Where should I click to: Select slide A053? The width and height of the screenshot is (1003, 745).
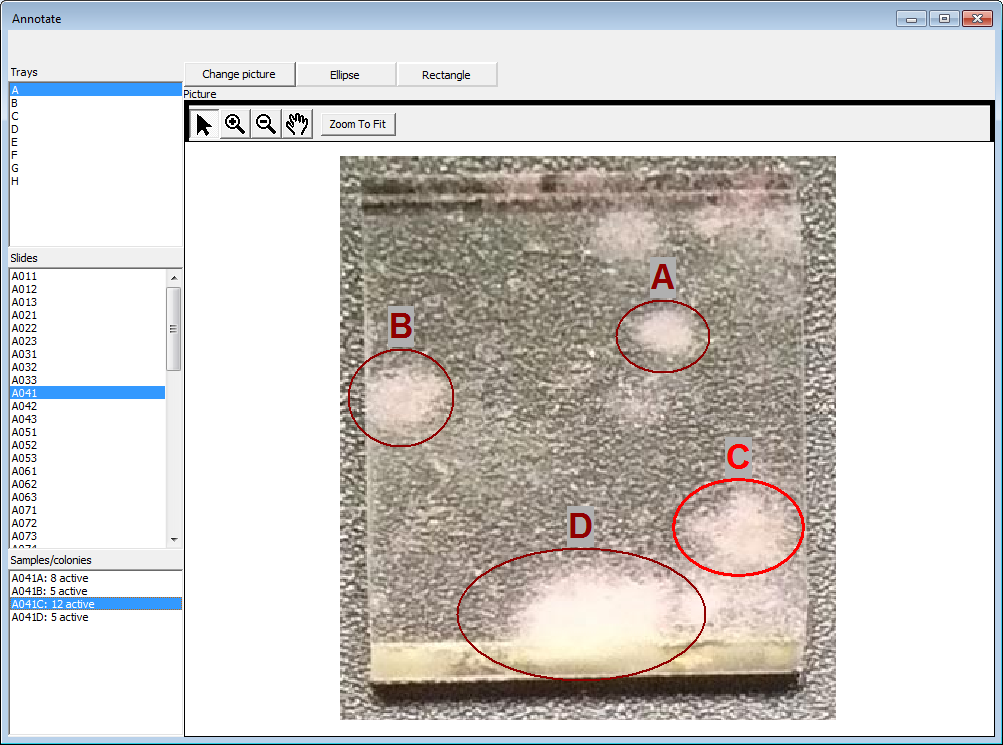88,458
